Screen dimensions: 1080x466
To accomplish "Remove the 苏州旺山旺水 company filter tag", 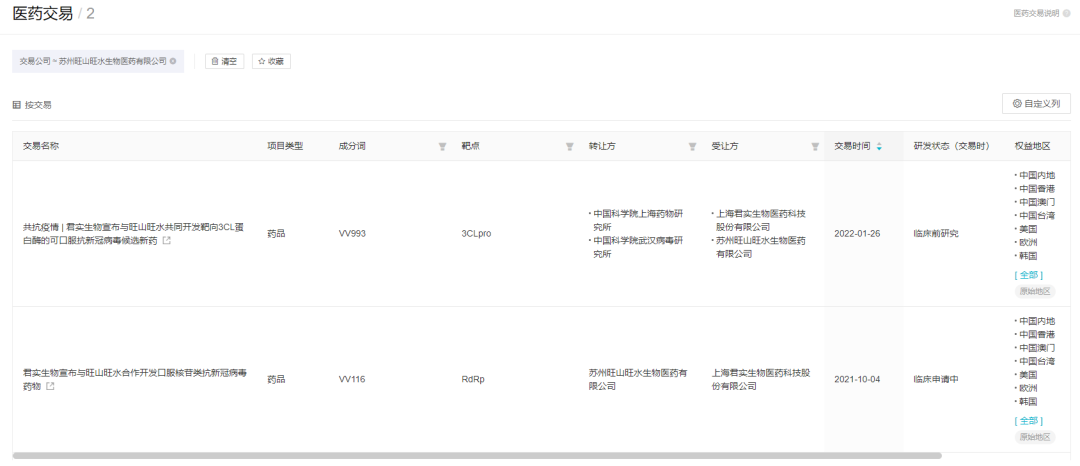I will coord(173,61).
